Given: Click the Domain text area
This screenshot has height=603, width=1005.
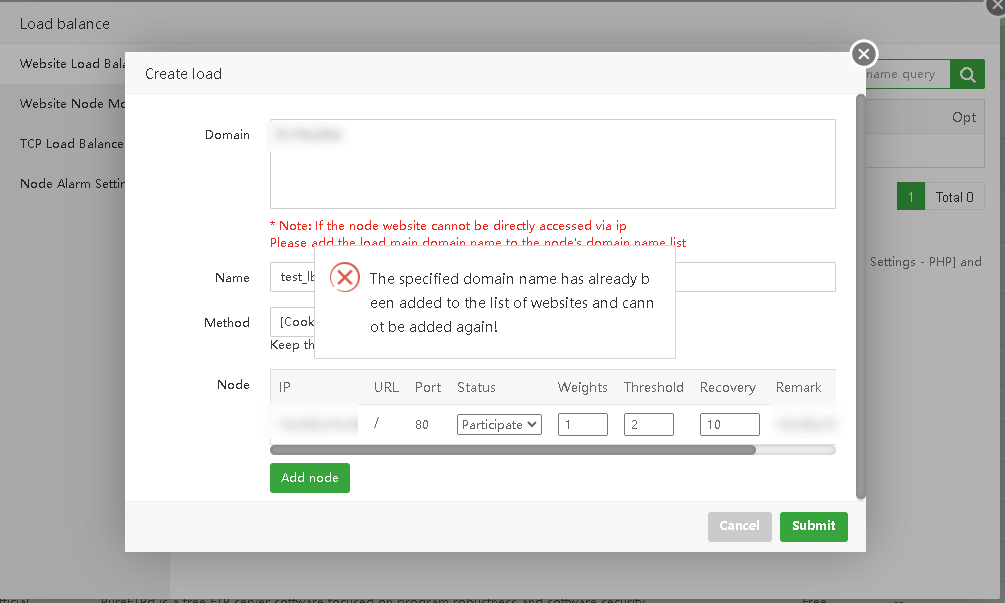Looking at the screenshot, I should coord(552,164).
